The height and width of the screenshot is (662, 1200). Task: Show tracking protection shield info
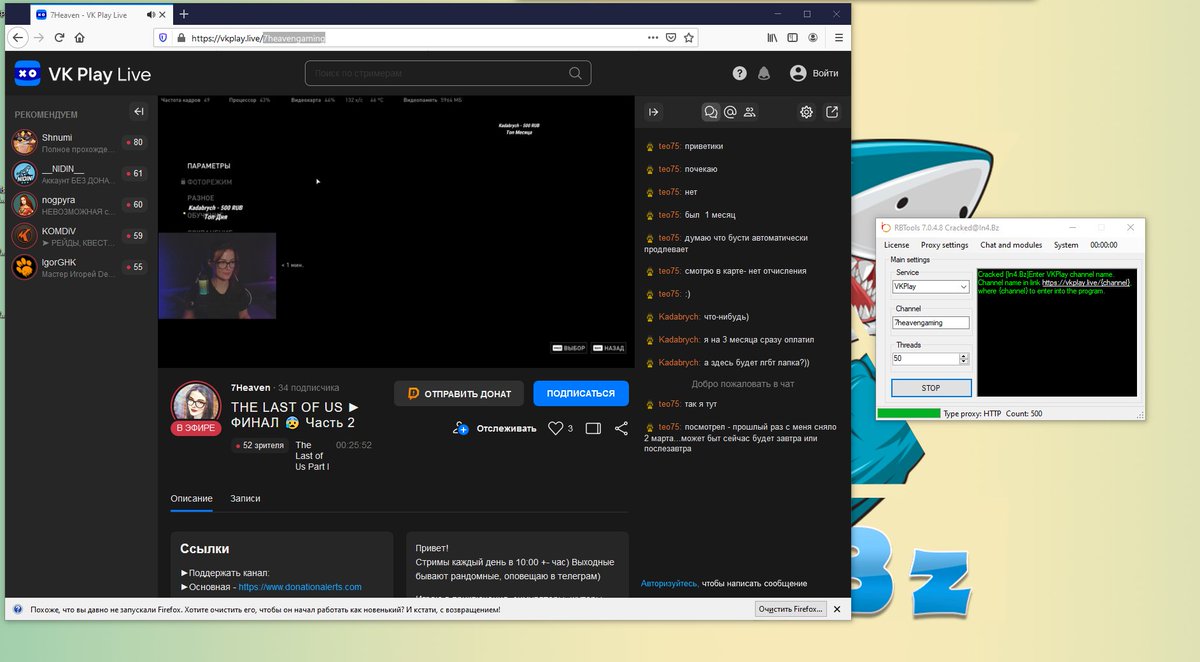coord(165,37)
